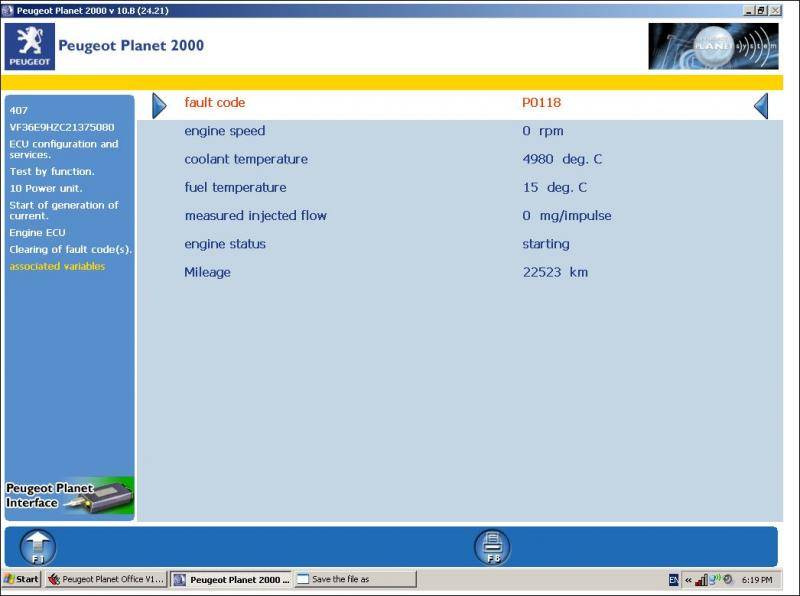Select '10 Power unit.' in sidebar
Image resolution: width=800 pixels, height=596 pixels.
pos(46,188)
